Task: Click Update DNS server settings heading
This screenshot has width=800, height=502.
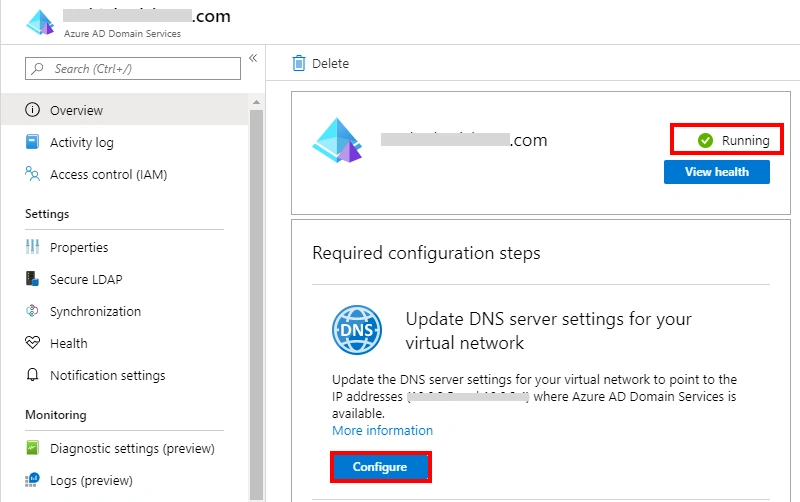Action: (x=548, y=331)
